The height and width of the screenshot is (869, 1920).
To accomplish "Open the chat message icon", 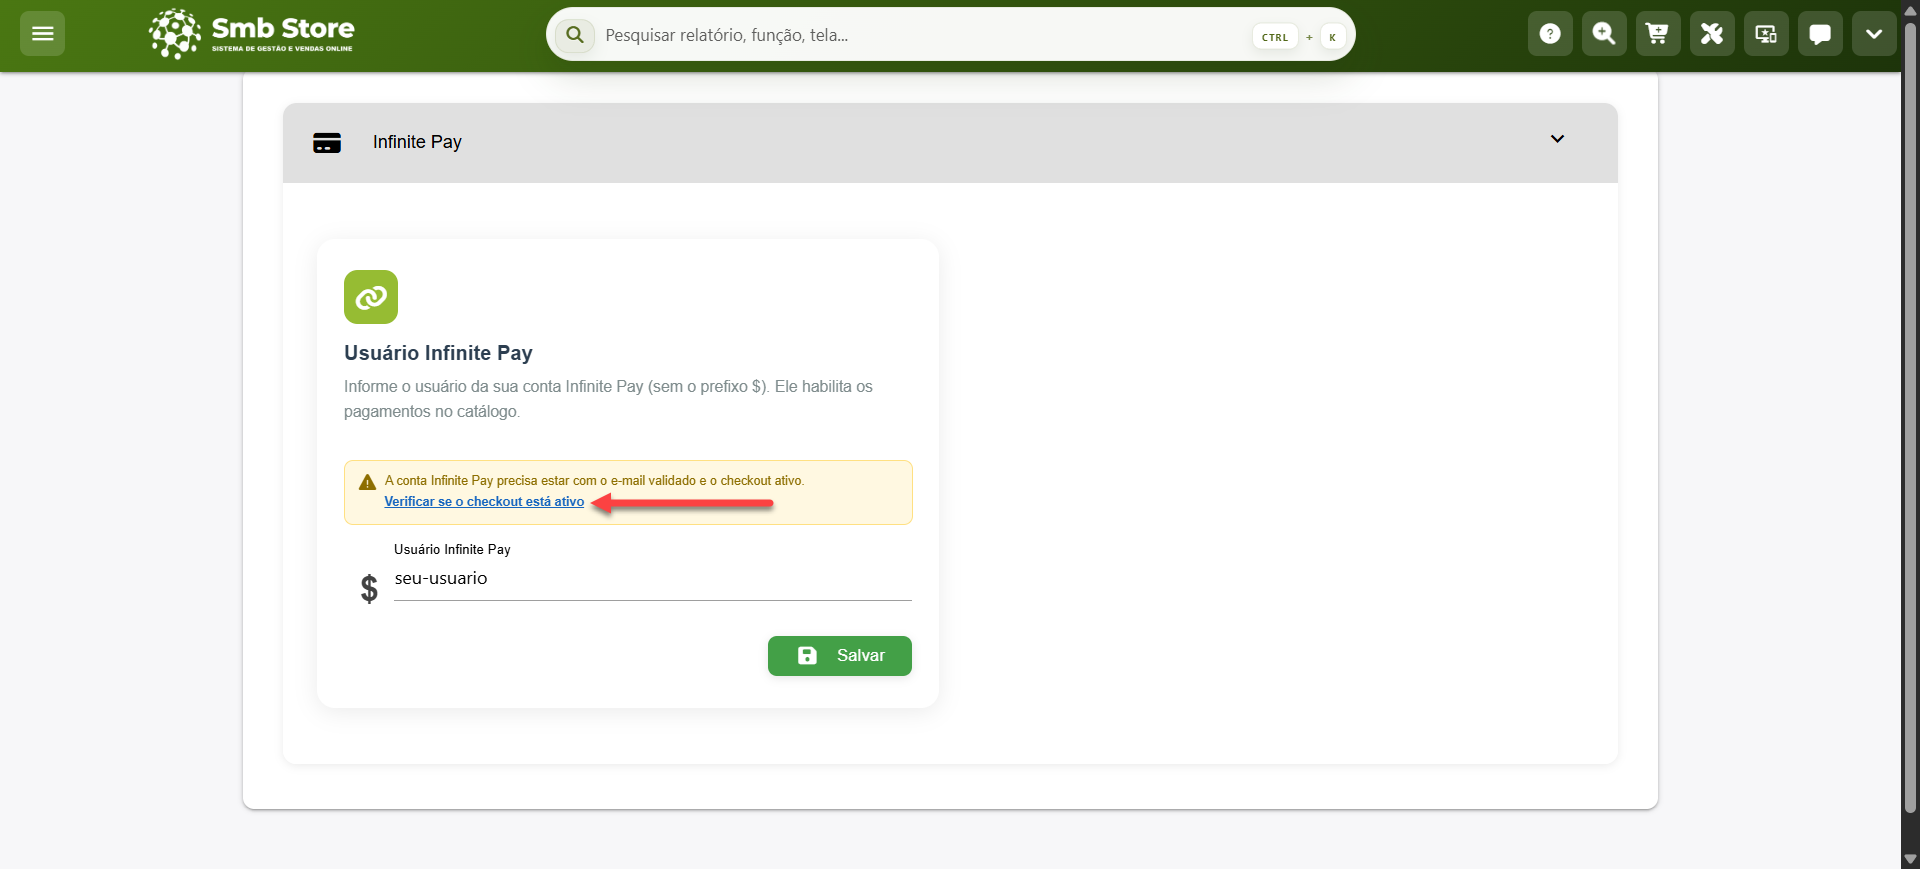I will [x=1820, y=34].
